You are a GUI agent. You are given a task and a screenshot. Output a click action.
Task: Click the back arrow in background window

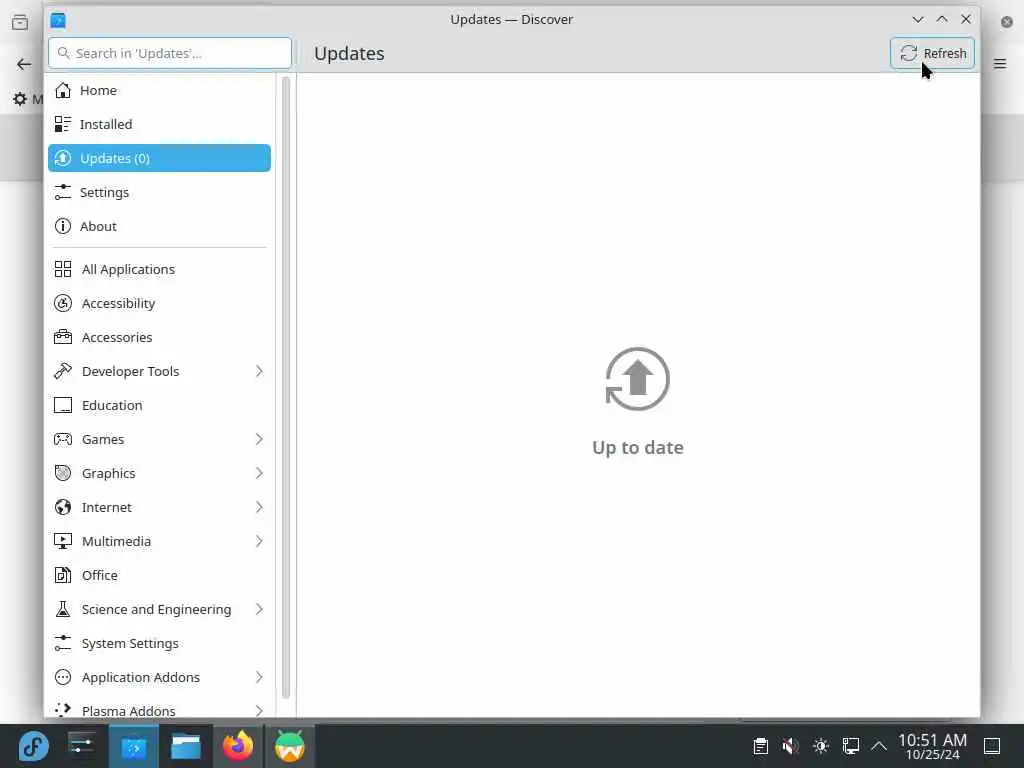coord(24,64)
